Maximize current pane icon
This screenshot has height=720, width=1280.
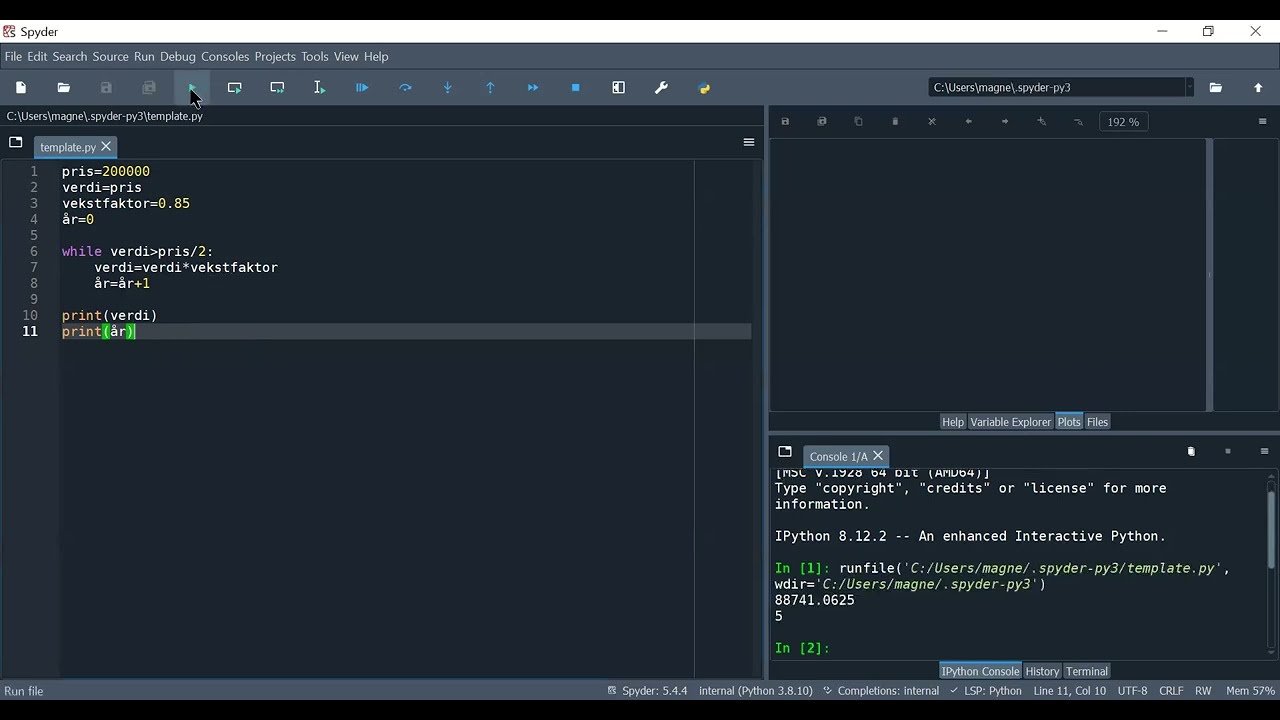(x=619, y=88)
